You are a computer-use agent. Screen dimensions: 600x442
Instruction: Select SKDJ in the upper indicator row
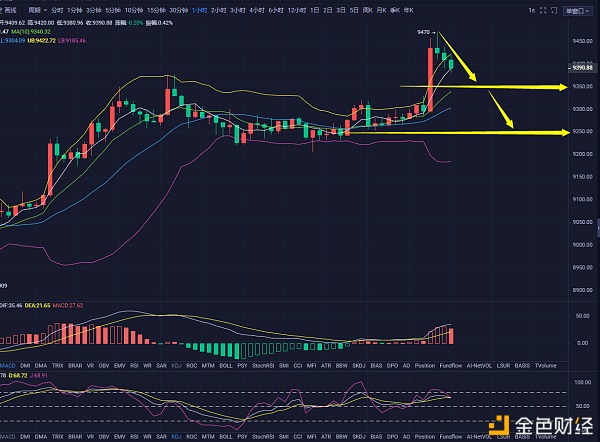359,365
